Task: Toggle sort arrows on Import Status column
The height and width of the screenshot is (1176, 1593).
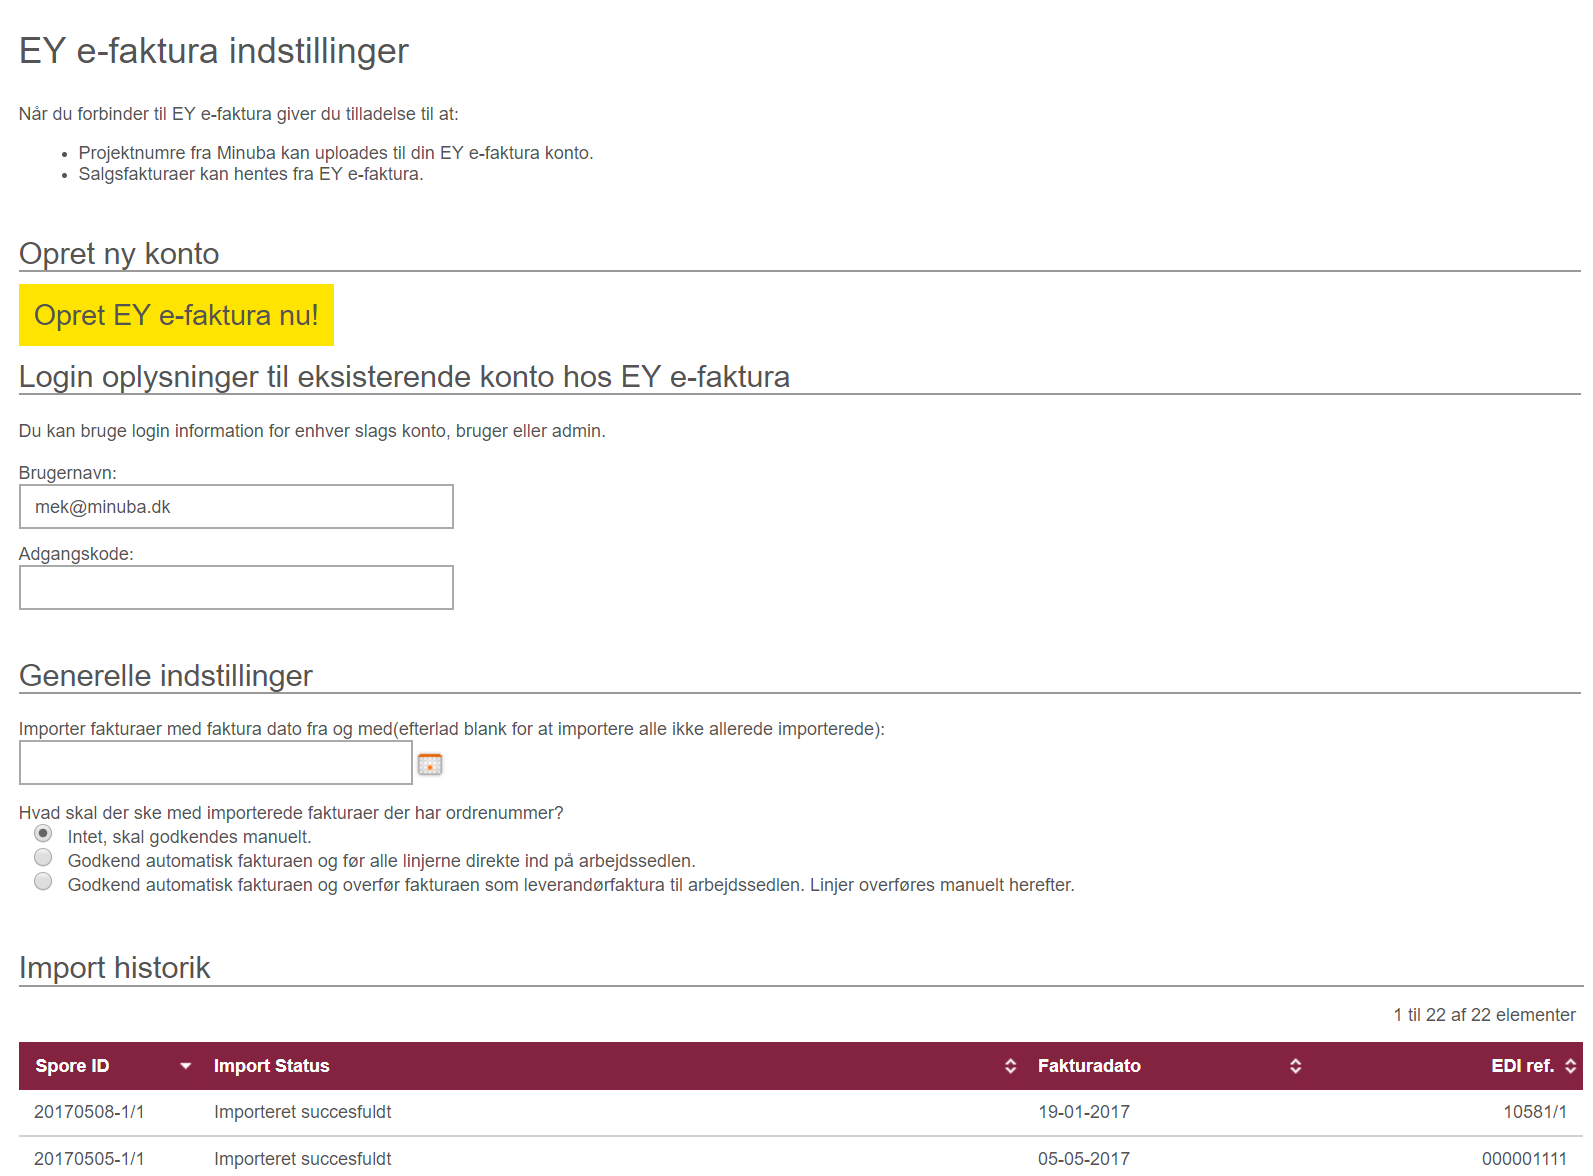Action: 1011,1066
